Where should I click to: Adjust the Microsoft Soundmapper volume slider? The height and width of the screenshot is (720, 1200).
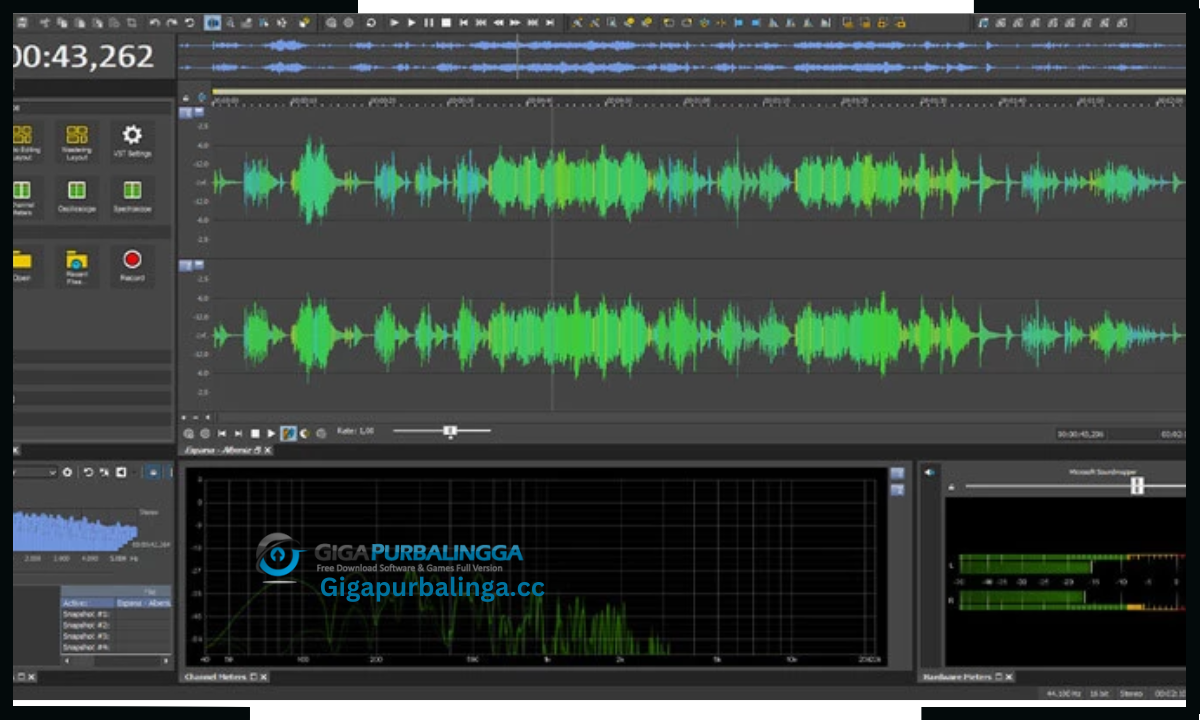[x=1137, y=485]
